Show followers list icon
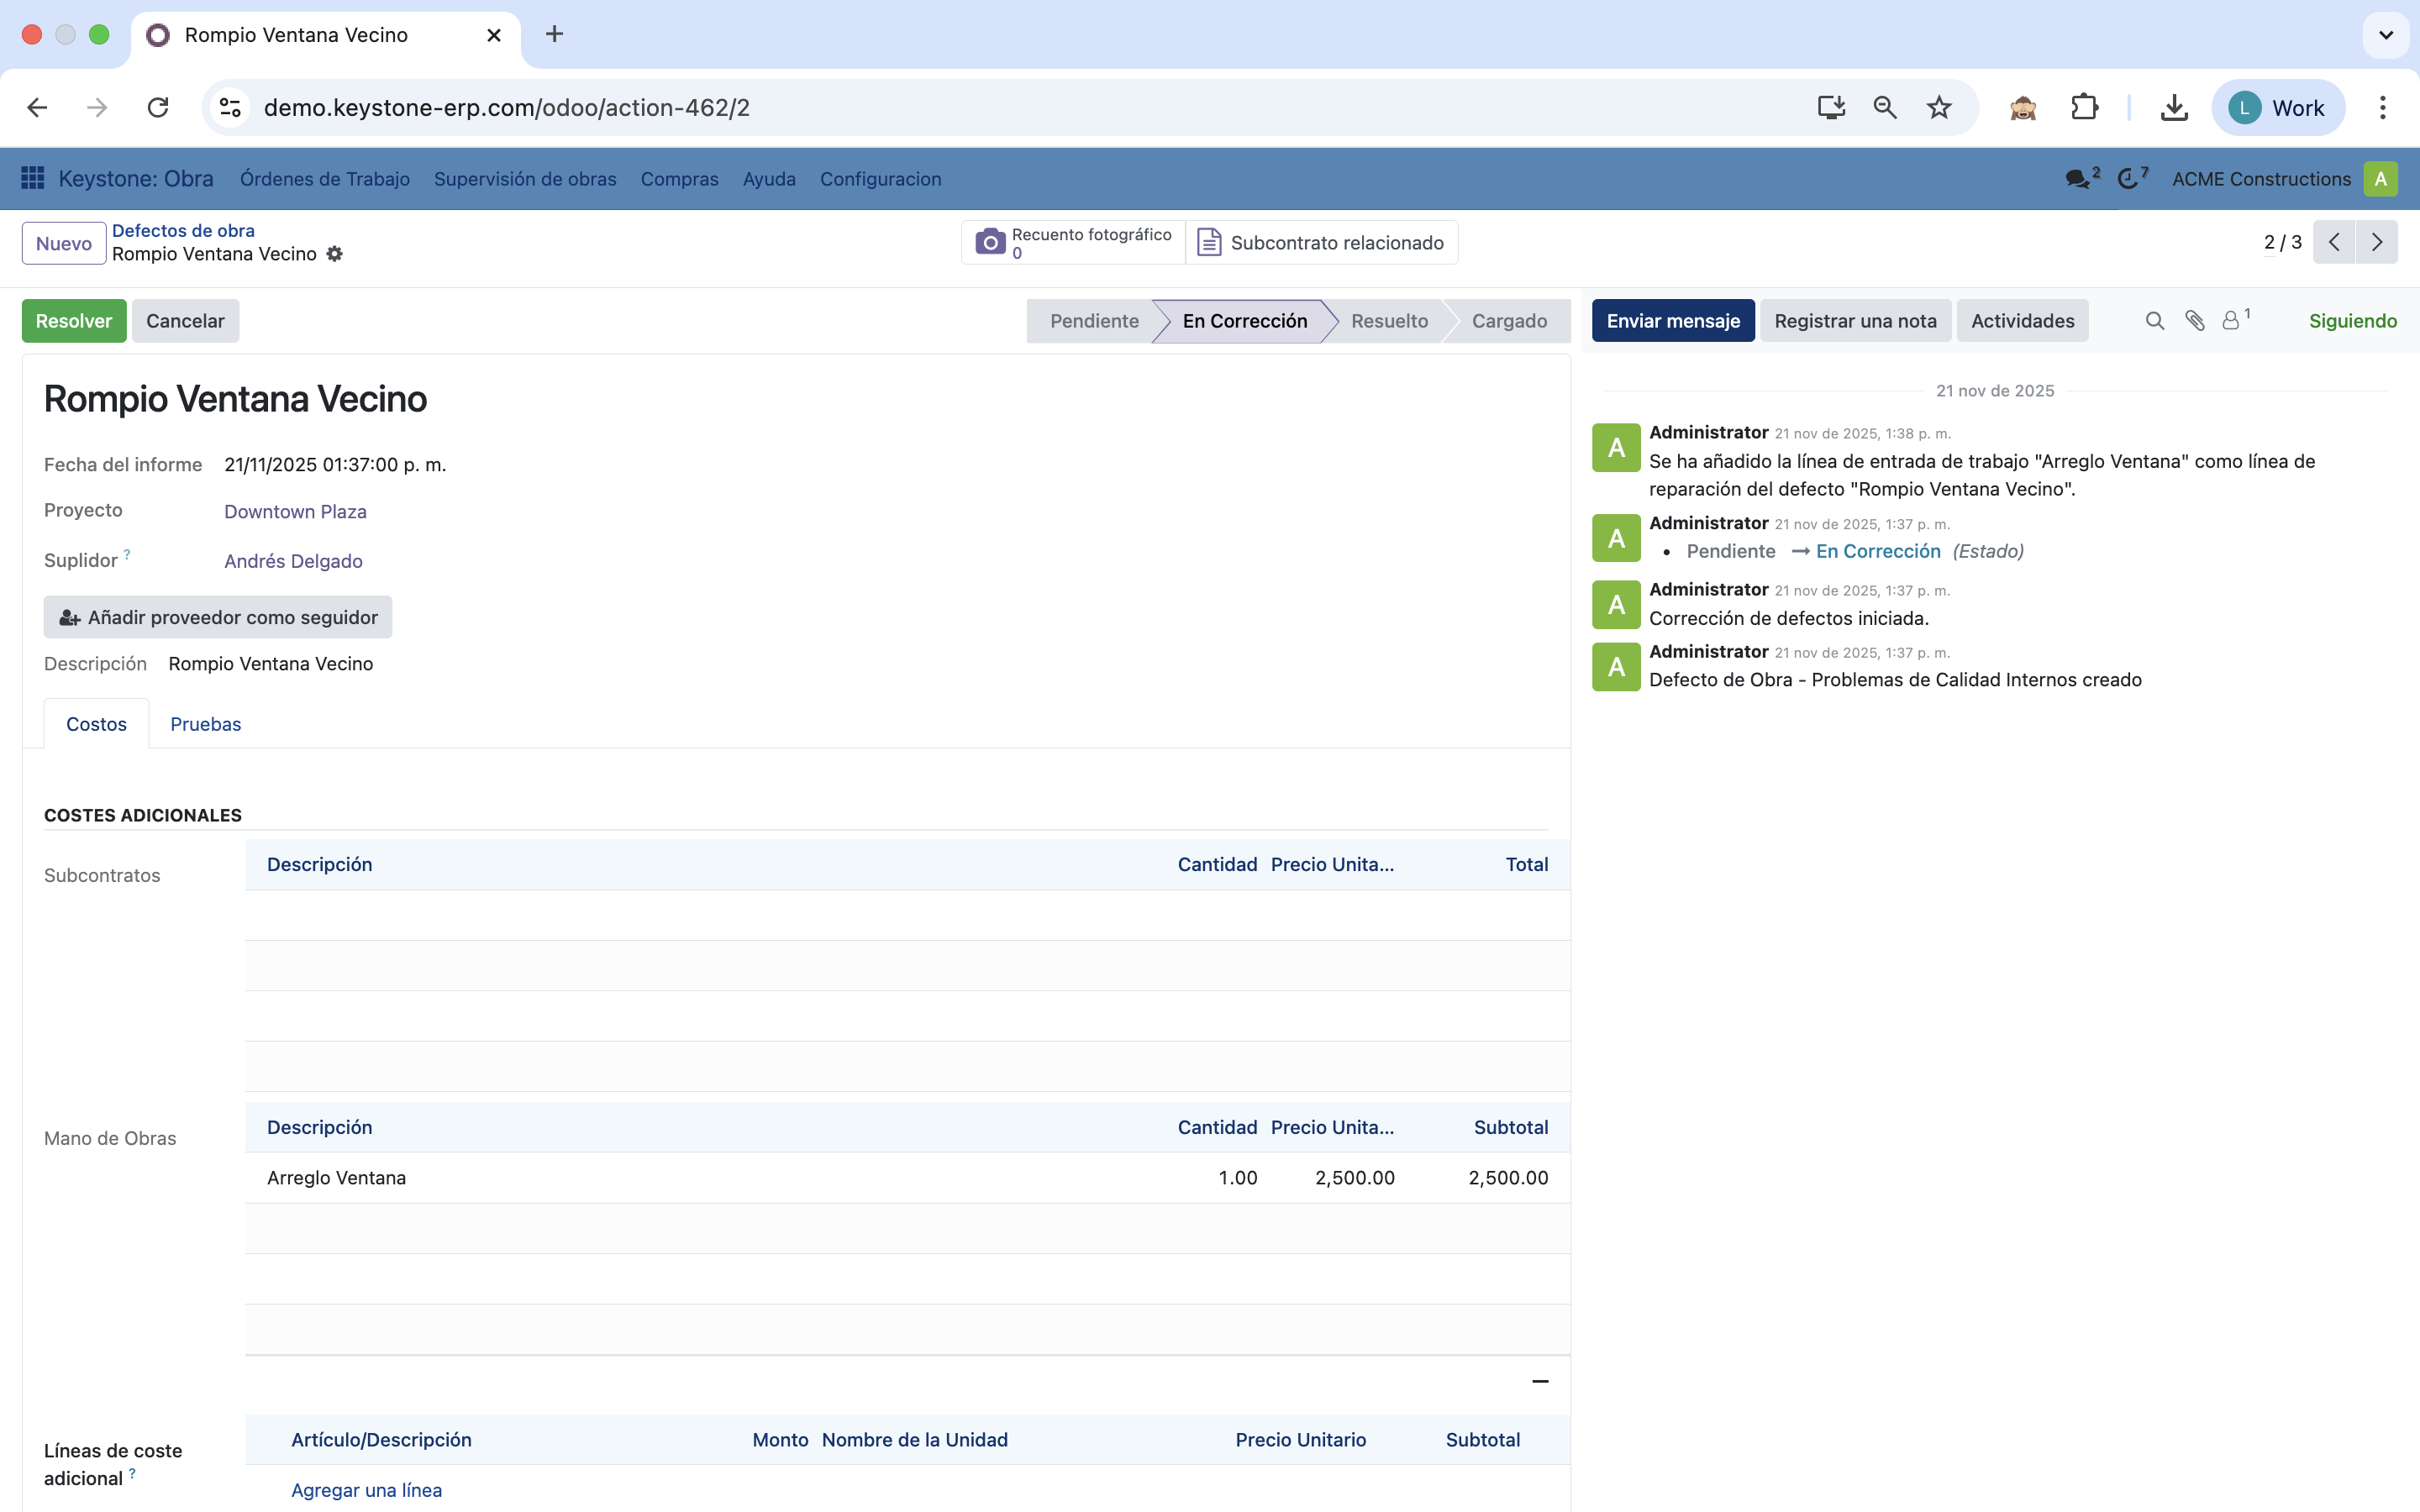 (x=2232, y=321)
